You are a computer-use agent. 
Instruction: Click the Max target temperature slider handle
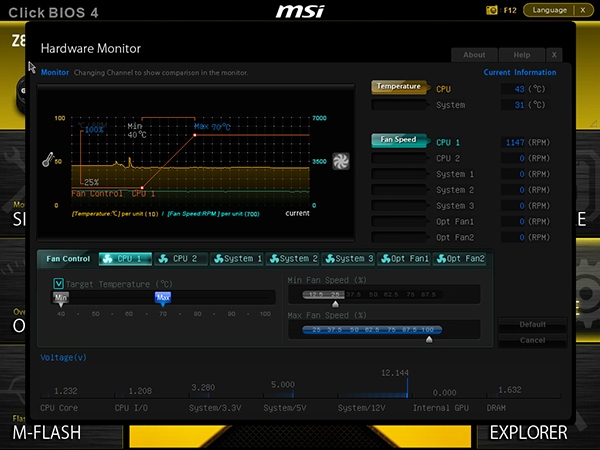click(163, 298)
